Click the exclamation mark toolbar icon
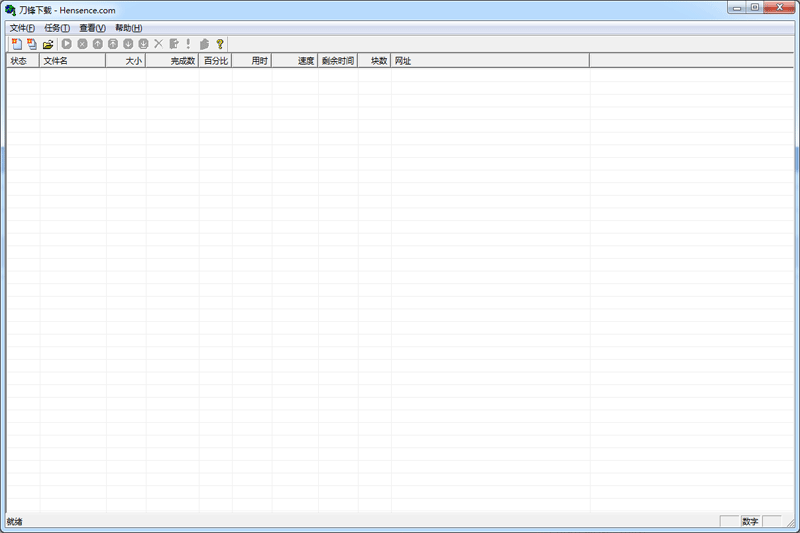This screenshot has height=533, width=800. (x=188, y=44)
